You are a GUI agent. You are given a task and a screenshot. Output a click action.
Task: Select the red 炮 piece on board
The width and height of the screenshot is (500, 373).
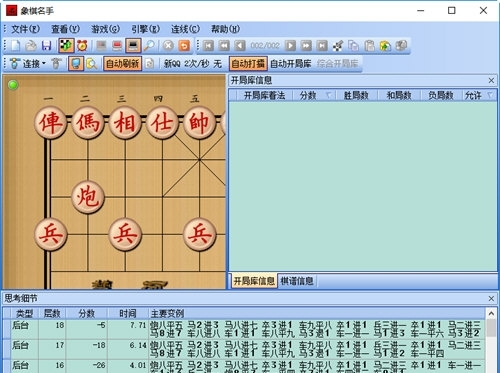[88, 197]
